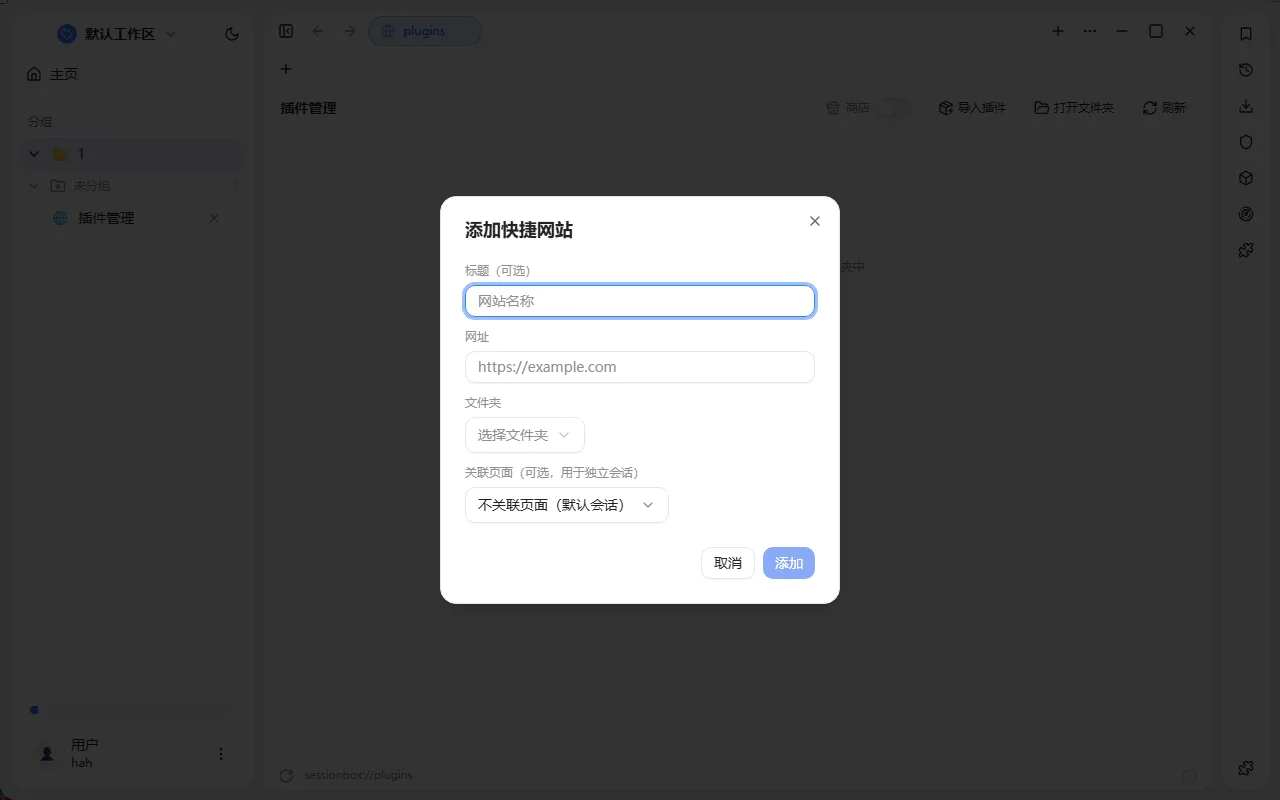Viewport: 1280px width, 800px height.
Task: Click the home icon beside 主页
Action: click(35, 74)
